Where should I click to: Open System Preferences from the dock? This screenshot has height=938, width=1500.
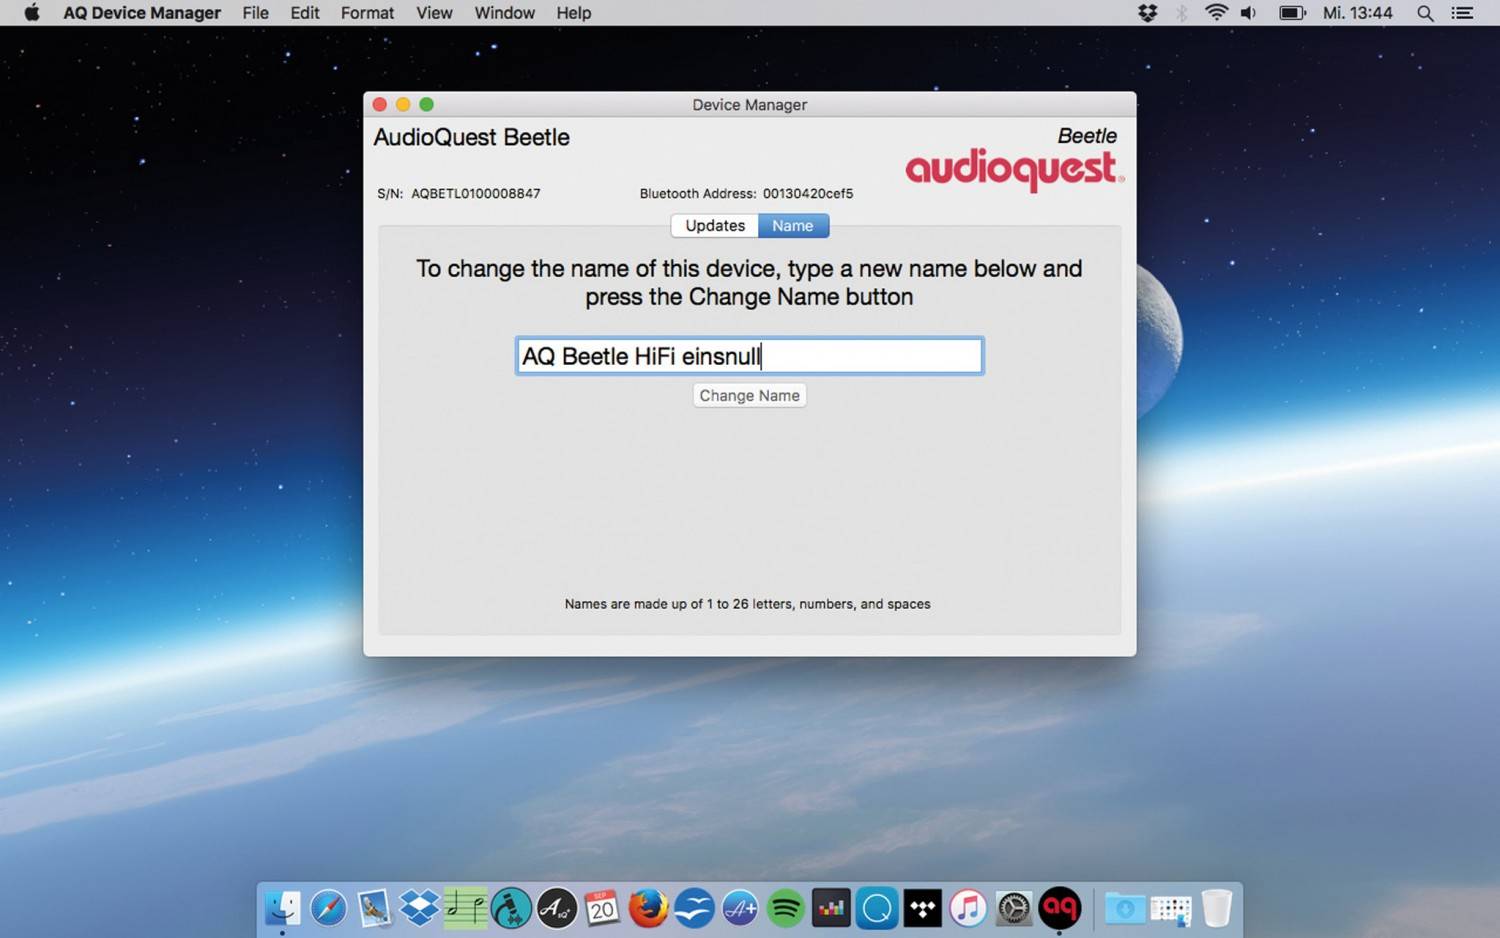tap(1014, 908)
